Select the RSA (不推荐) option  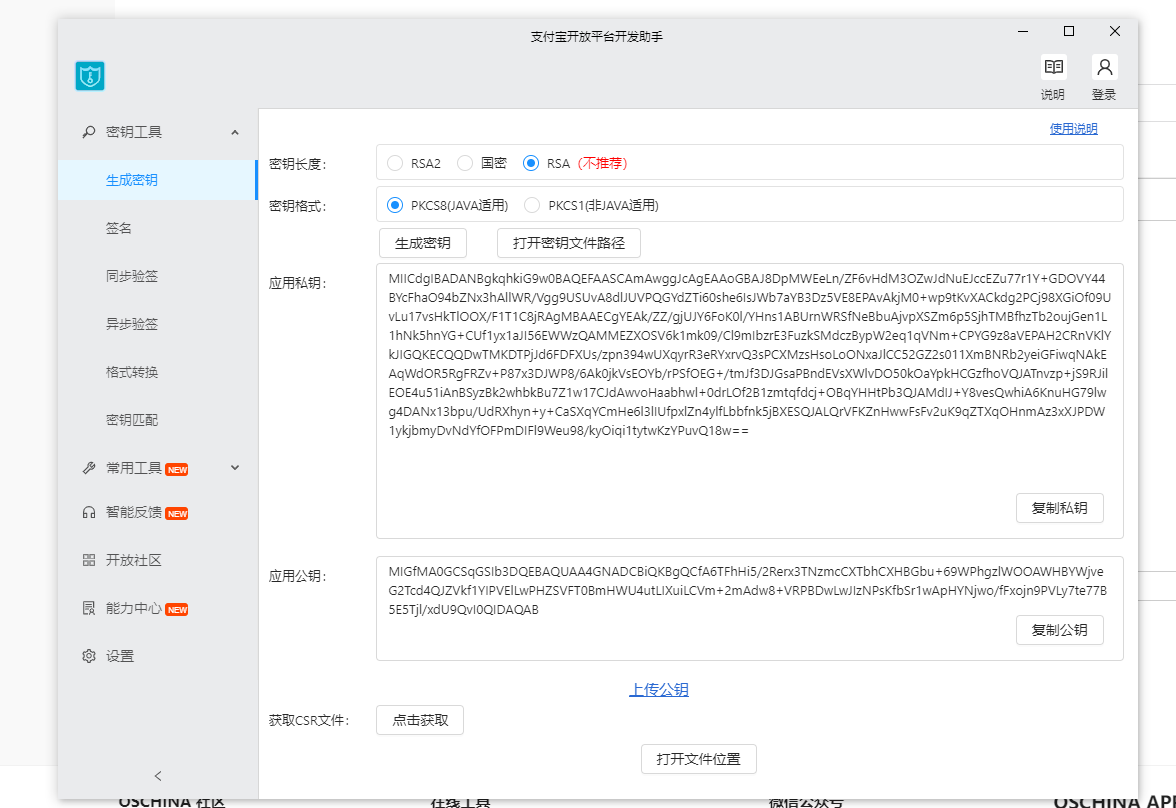[x=531, y=163]
